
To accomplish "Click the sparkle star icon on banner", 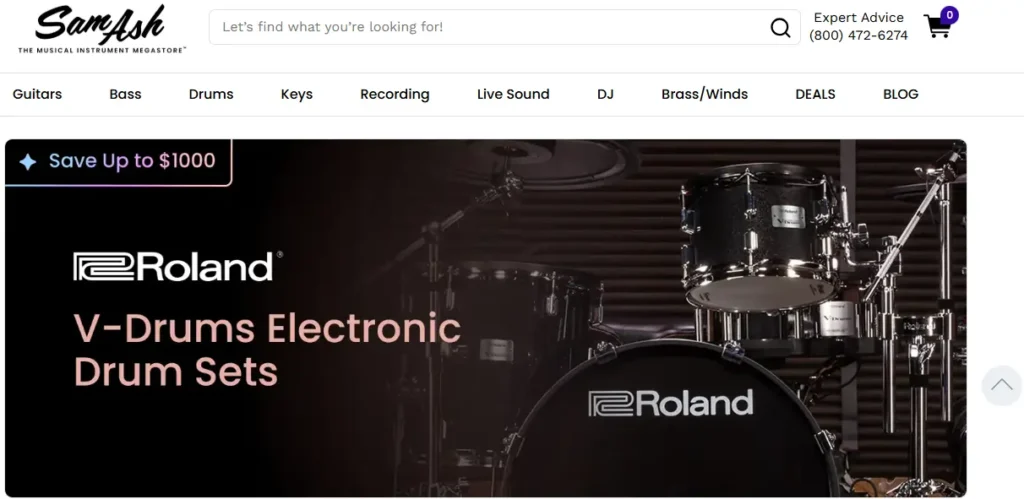I will click(x=27, y=161).
